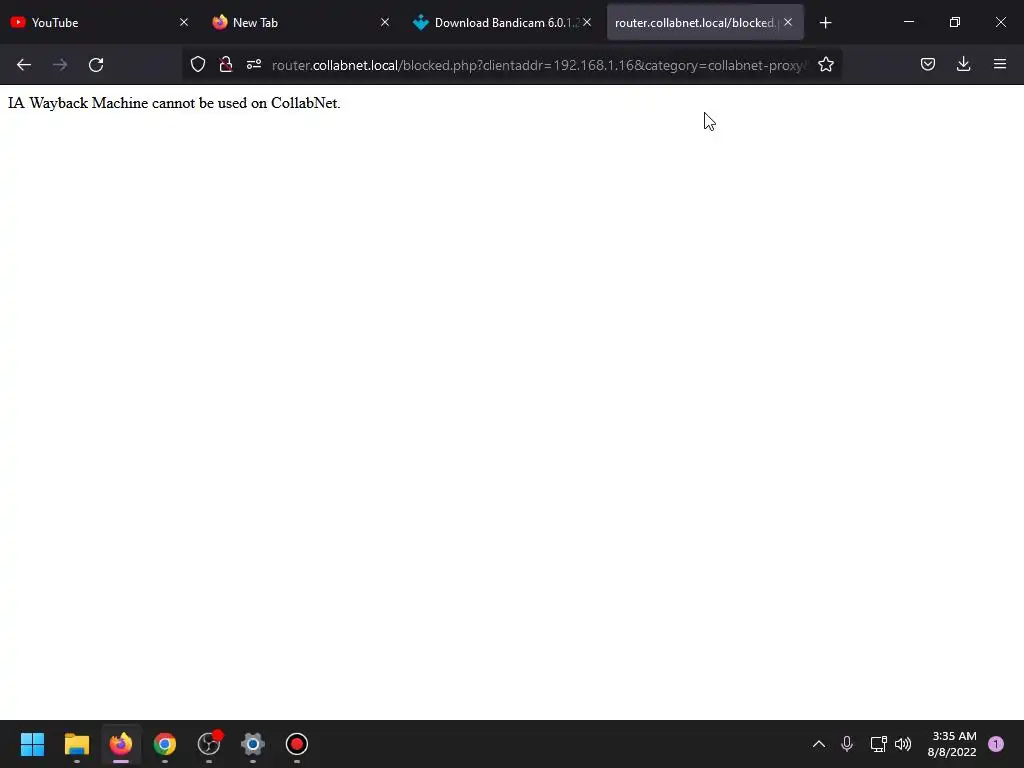Minimize the Firefox window
This screenshot has width=1024, height=768.
(x=909, y=22)
